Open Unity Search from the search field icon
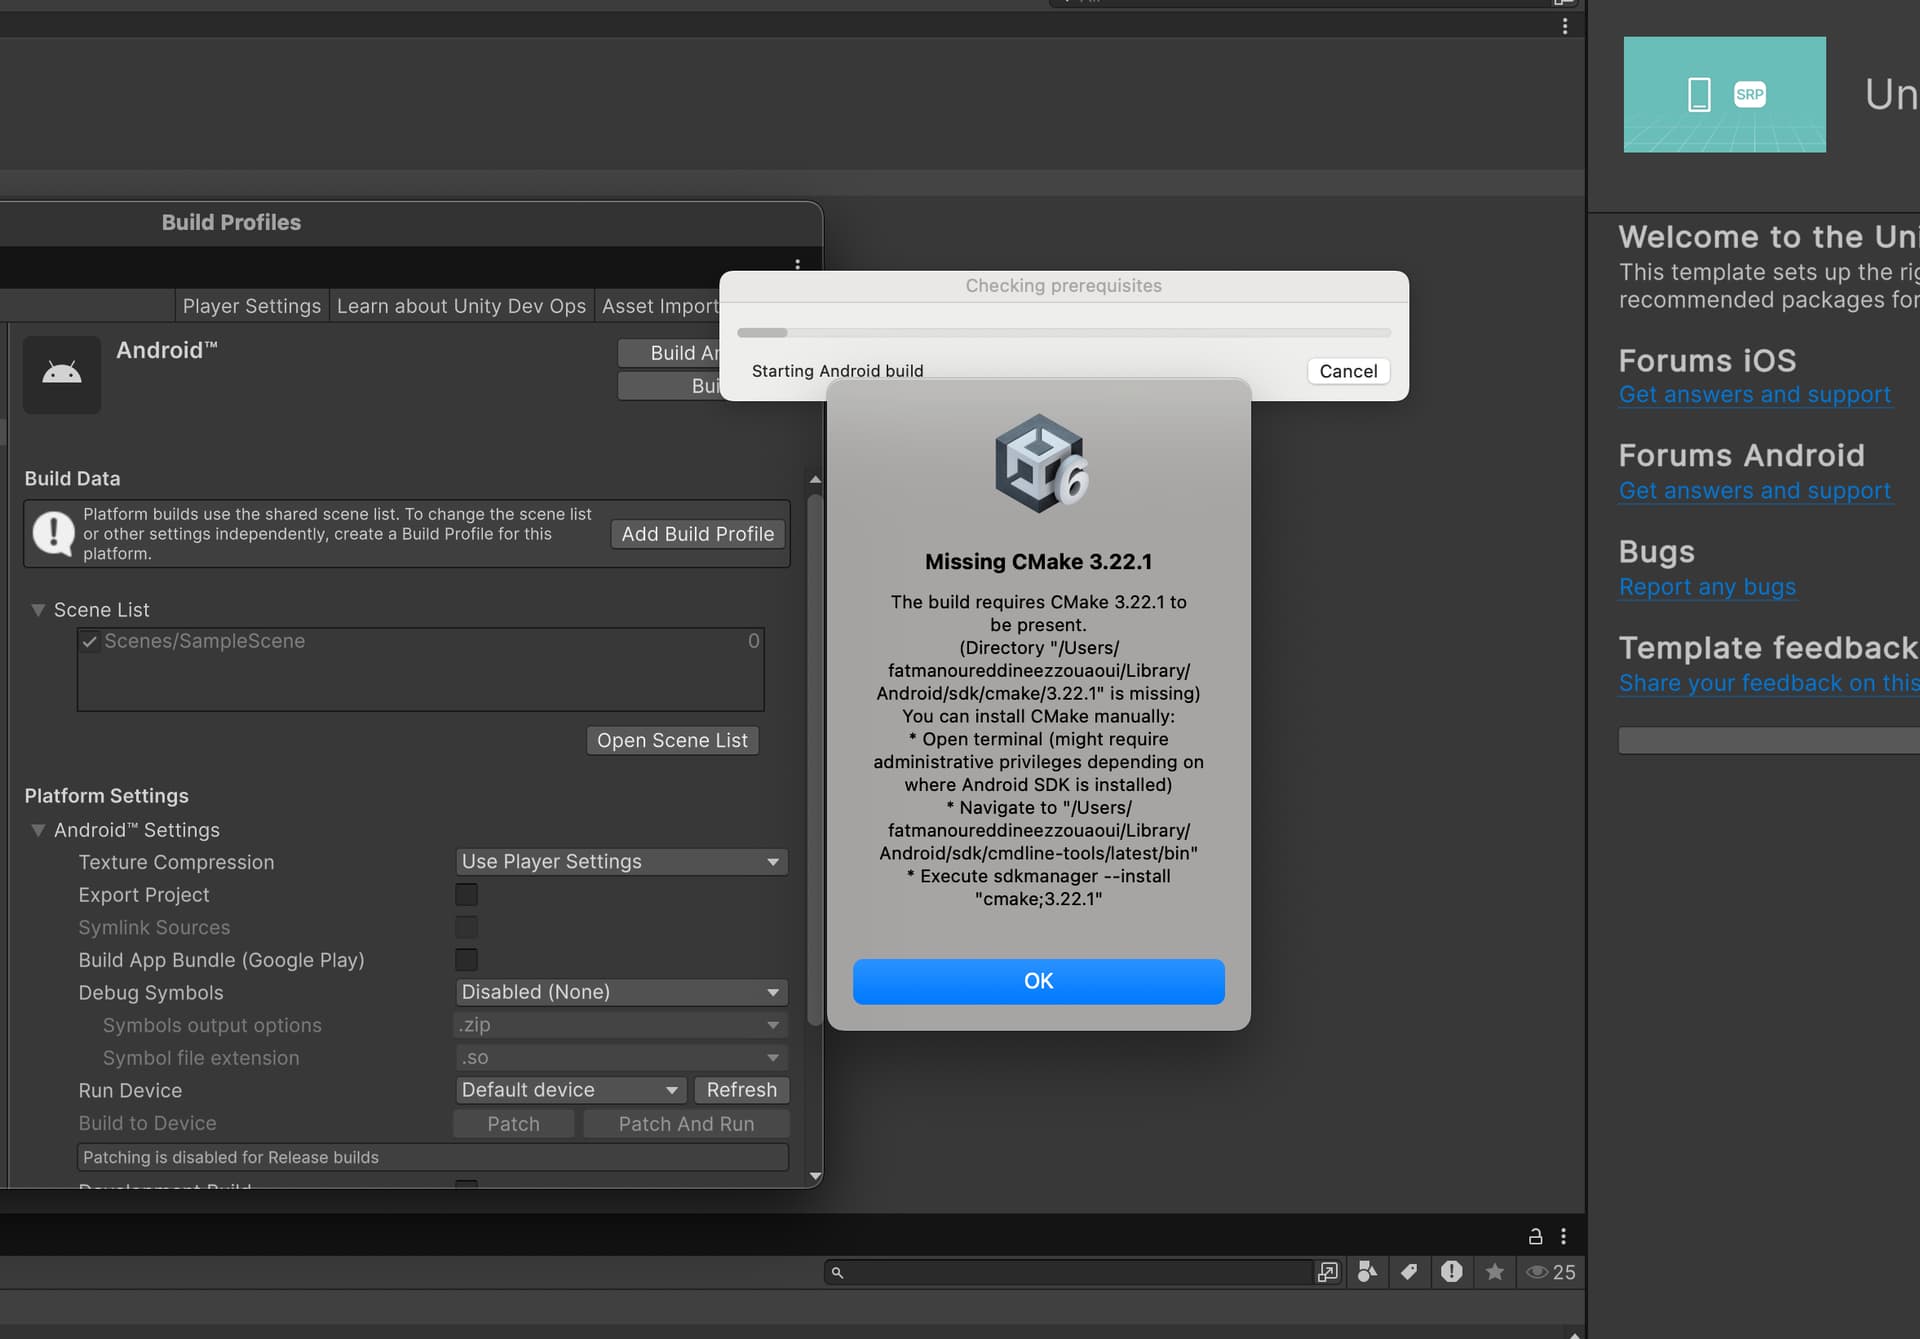This screenshot has width=1920, height=1339. tap(1327, 1272)
